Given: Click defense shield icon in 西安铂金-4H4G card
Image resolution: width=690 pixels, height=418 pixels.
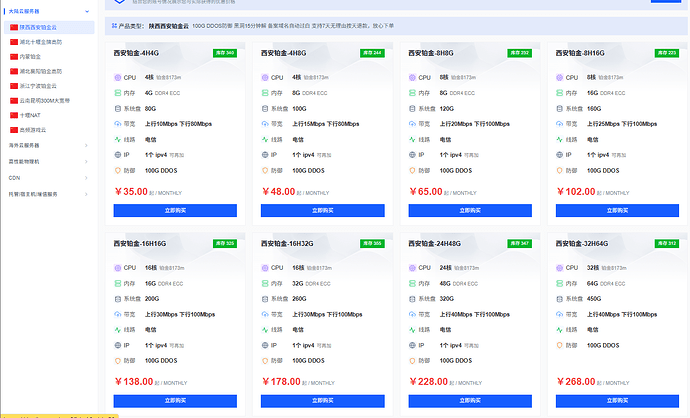Looking at the screenshot, I should click(117, 171).
